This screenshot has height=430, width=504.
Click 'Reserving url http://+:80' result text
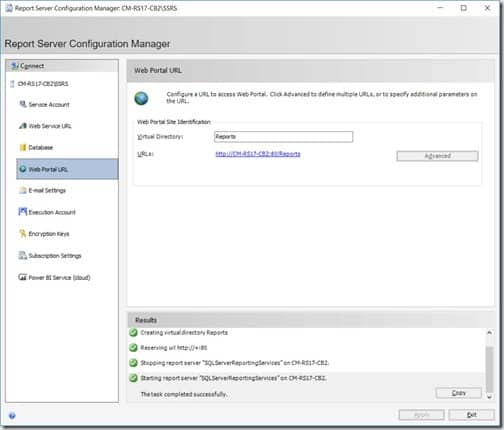point(174,348)
